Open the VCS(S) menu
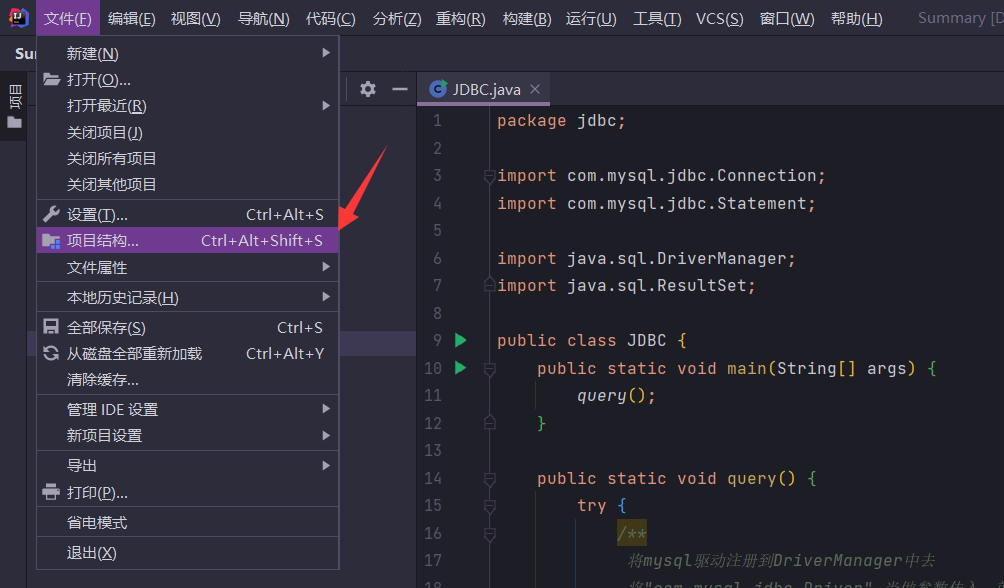This screenshot has height=588, width=1004. pyautogui.click(x=720, y=18)
